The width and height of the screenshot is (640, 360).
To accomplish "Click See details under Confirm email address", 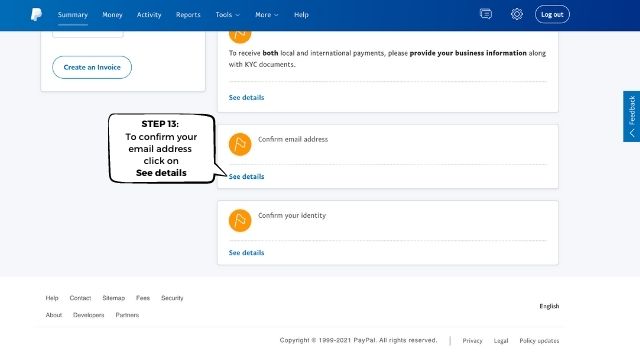I will (246, 177).
